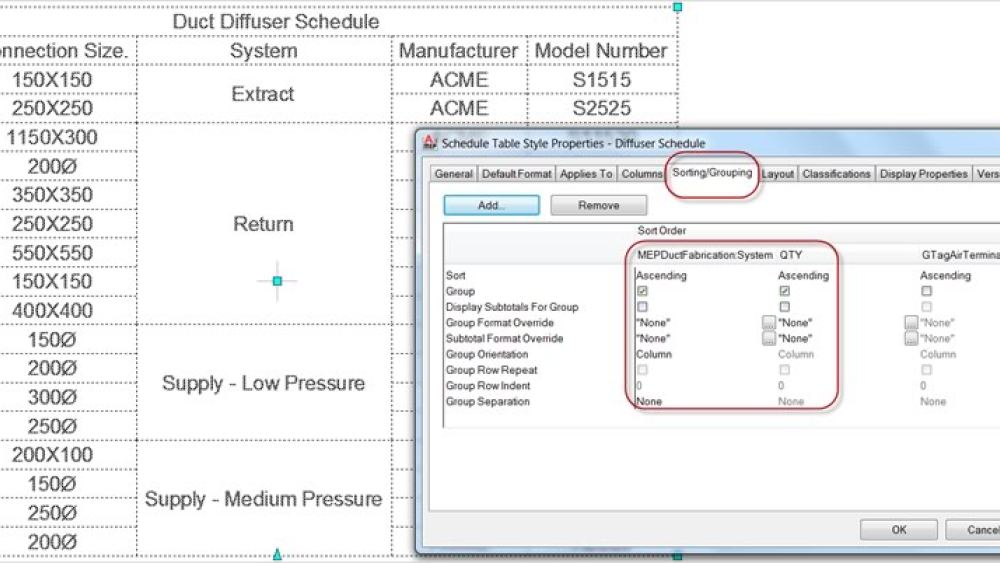Viewport: 1000px width, 563px height.
Task: Open the Default Format tab
Action: pyautogui.click(x=517, y=173)
